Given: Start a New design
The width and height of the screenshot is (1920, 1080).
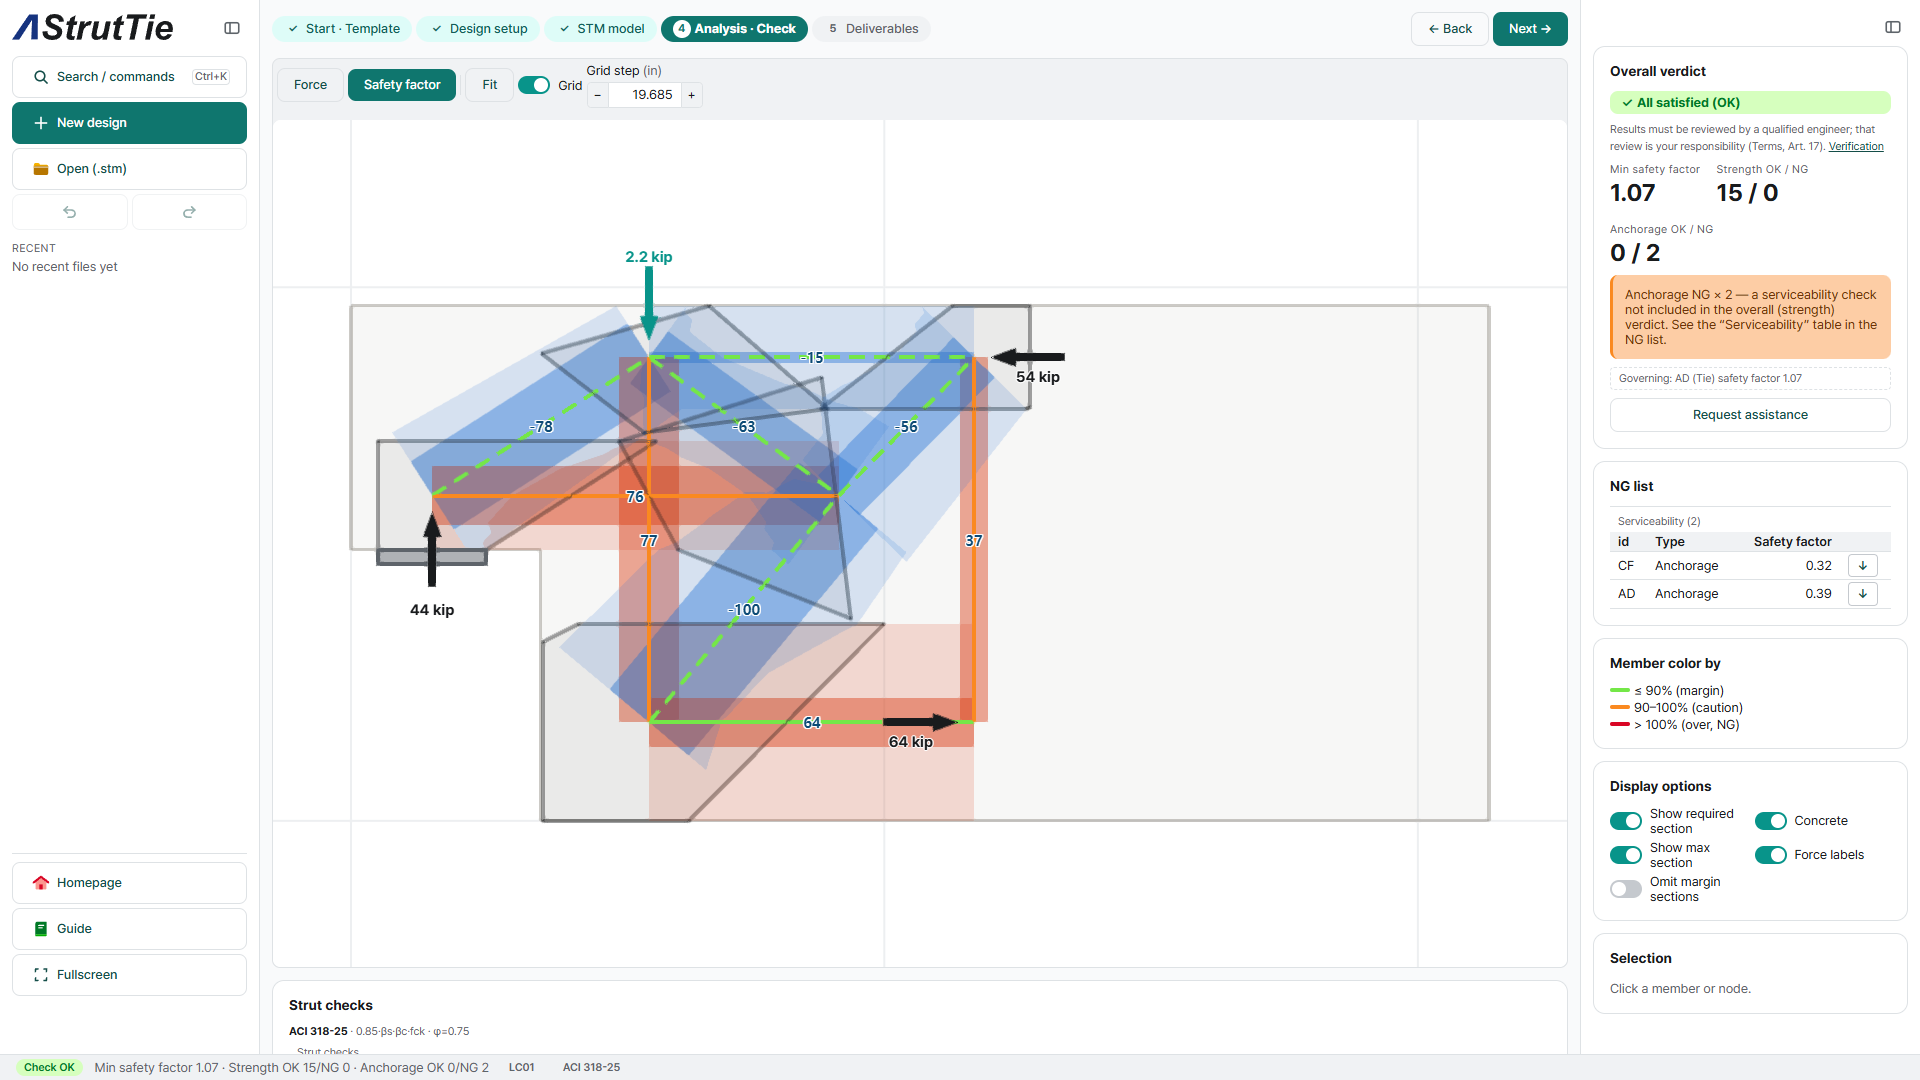Looking at the screenshot, I should (x=129, y=123).
